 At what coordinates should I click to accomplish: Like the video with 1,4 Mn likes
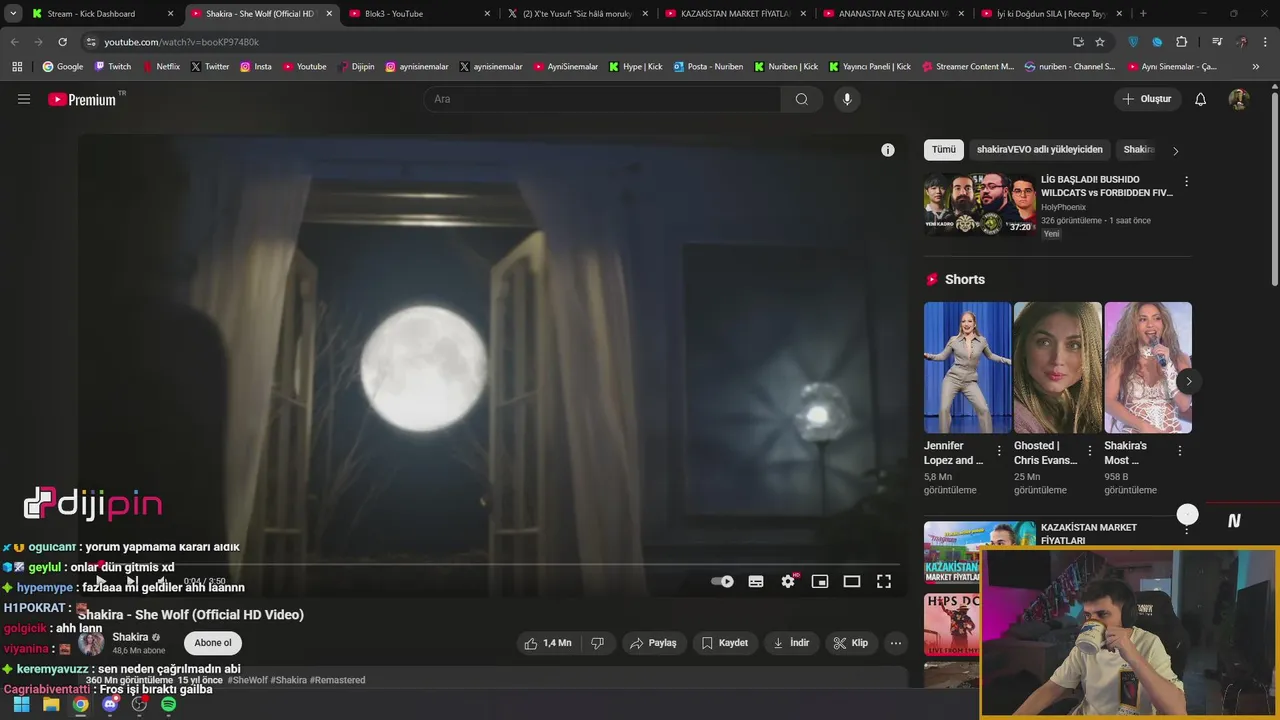tap(548, 643)
